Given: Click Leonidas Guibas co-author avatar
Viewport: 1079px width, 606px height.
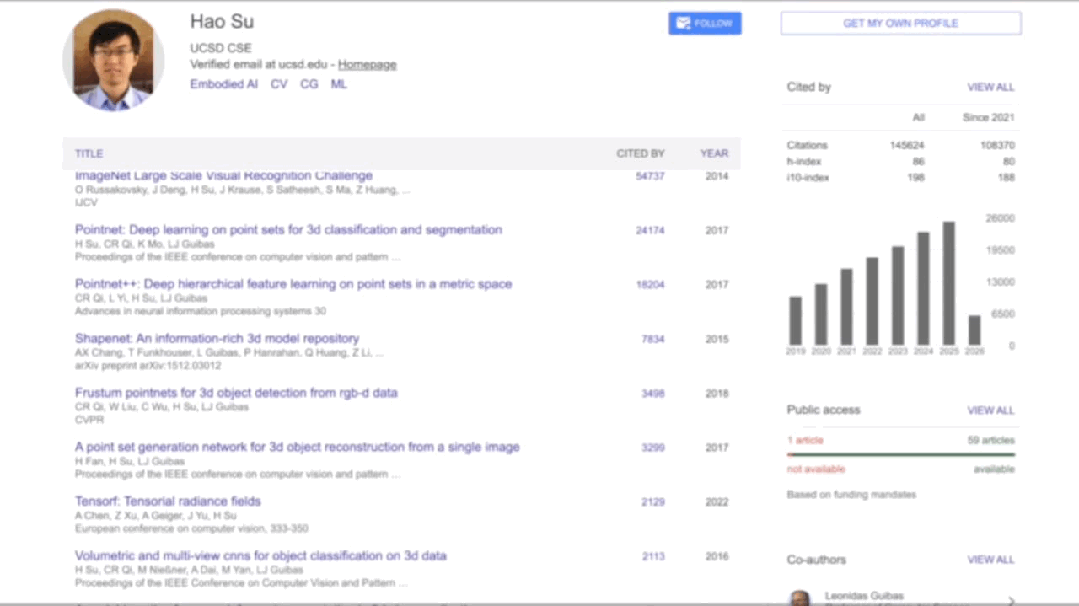Looking at the screenshot, I should click(x=799, y=599).
